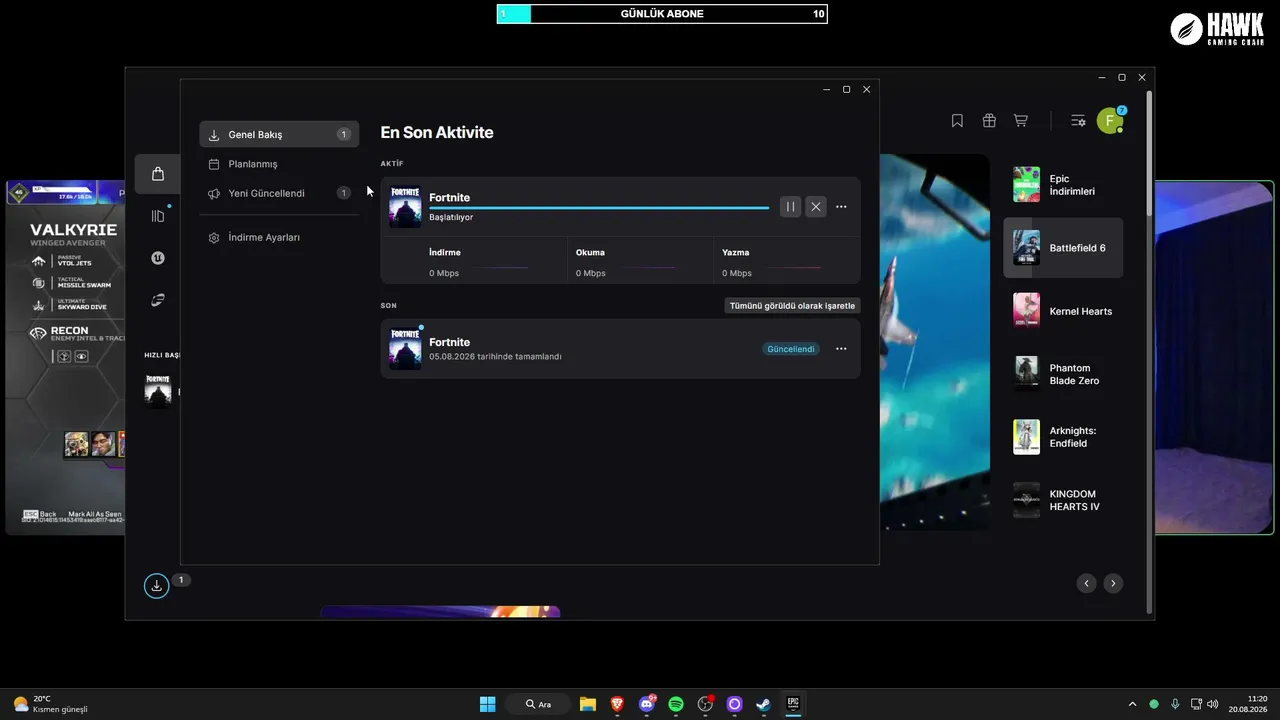Click the Güncellendi badge on completed Fortnite

pyautogui.click(x=791, y=349)
